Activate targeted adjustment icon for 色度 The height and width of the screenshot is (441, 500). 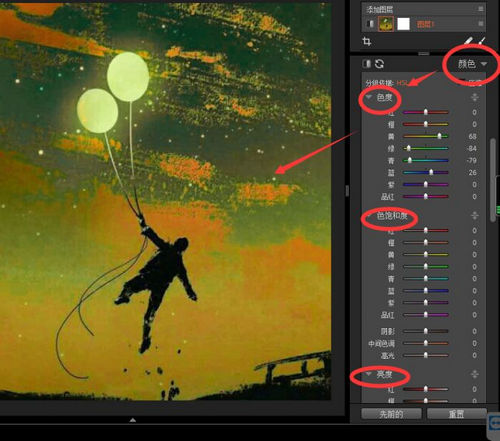[x=475, y=97]
